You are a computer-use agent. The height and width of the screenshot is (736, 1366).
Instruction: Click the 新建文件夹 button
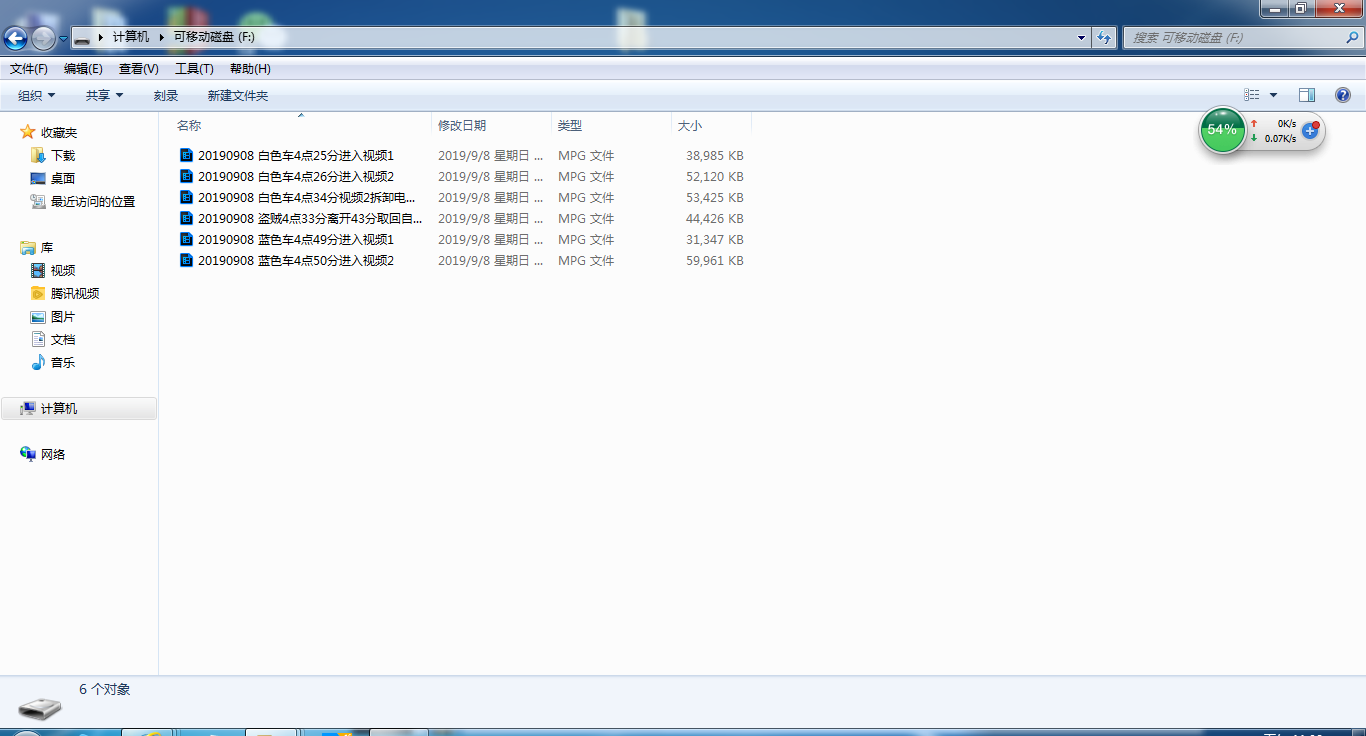click(238, 96)
